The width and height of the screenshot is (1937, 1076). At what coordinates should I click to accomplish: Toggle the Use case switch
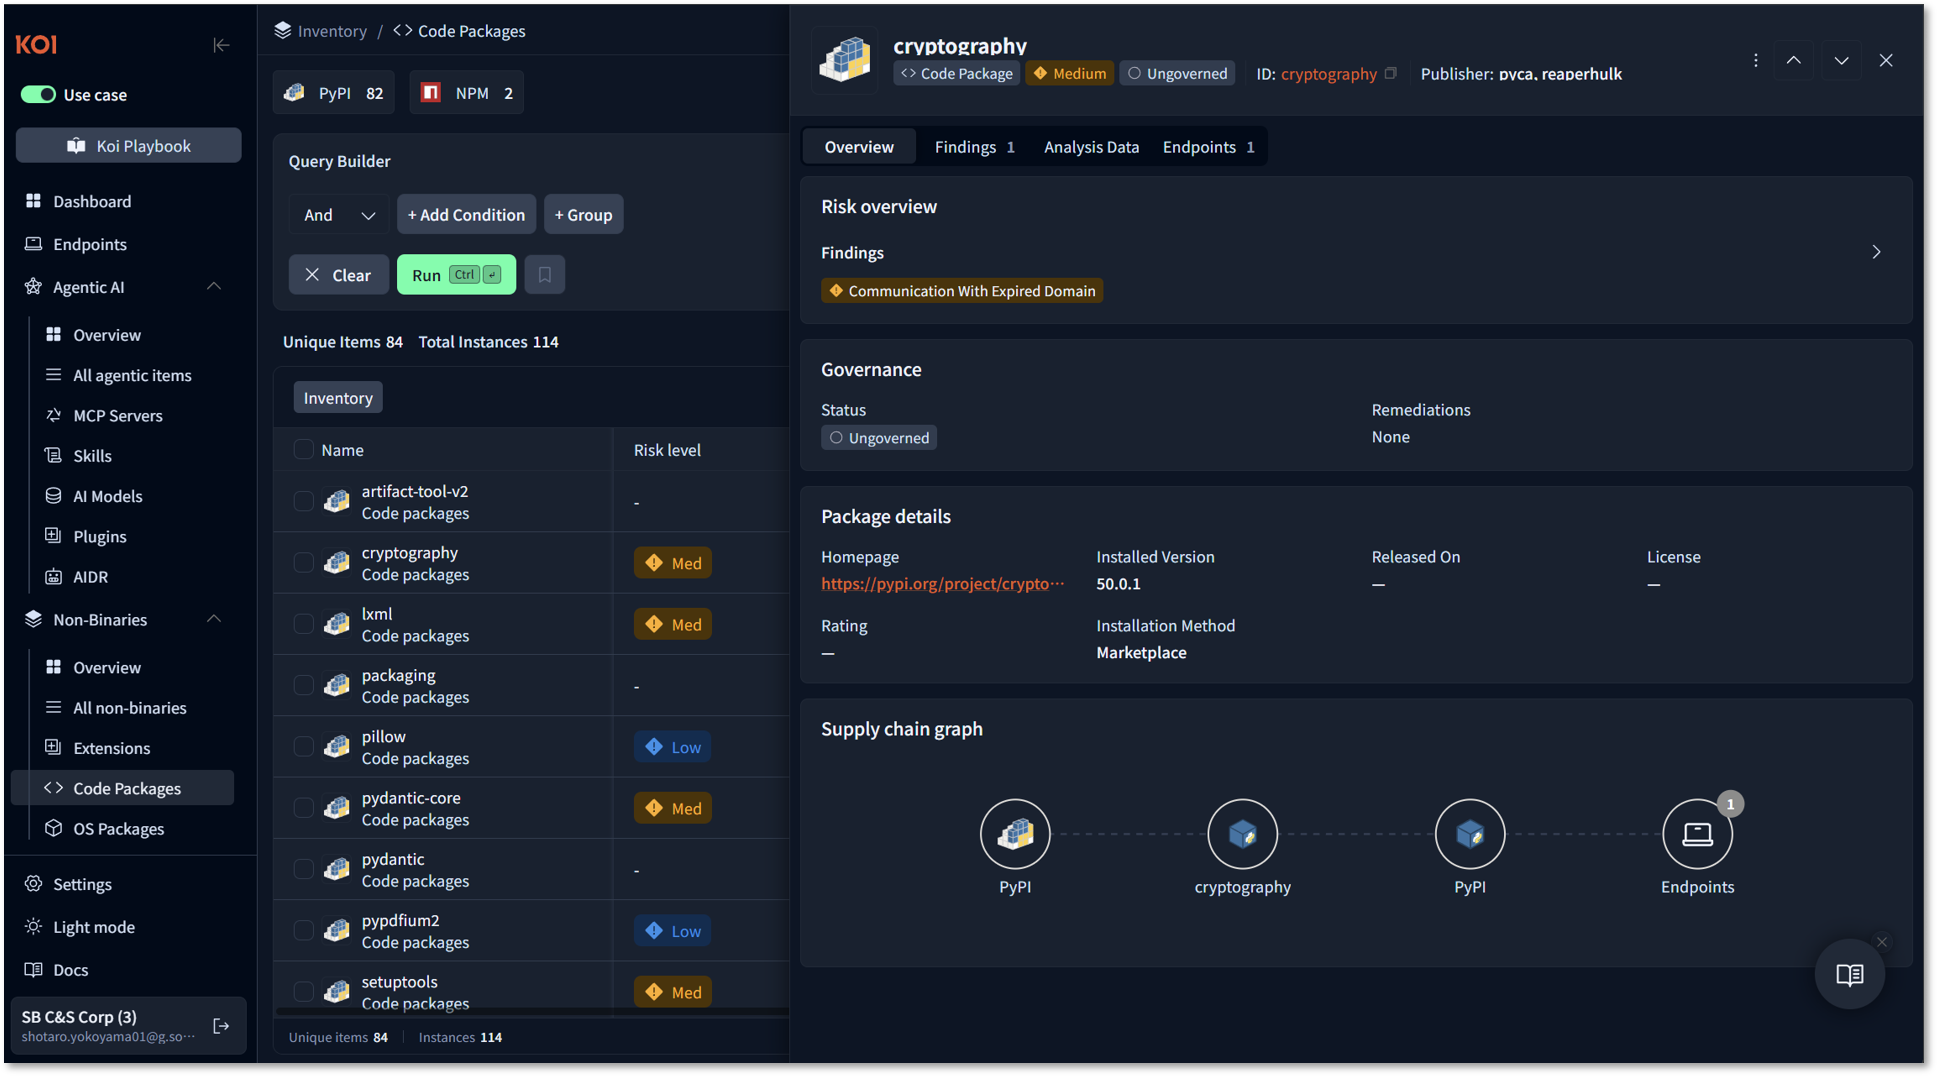point(39,94)
